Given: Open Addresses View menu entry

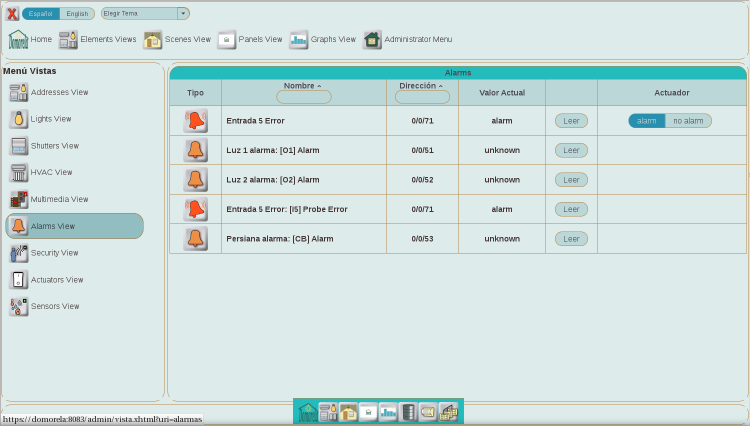Looking at the screenshot, I should [59, 92].
